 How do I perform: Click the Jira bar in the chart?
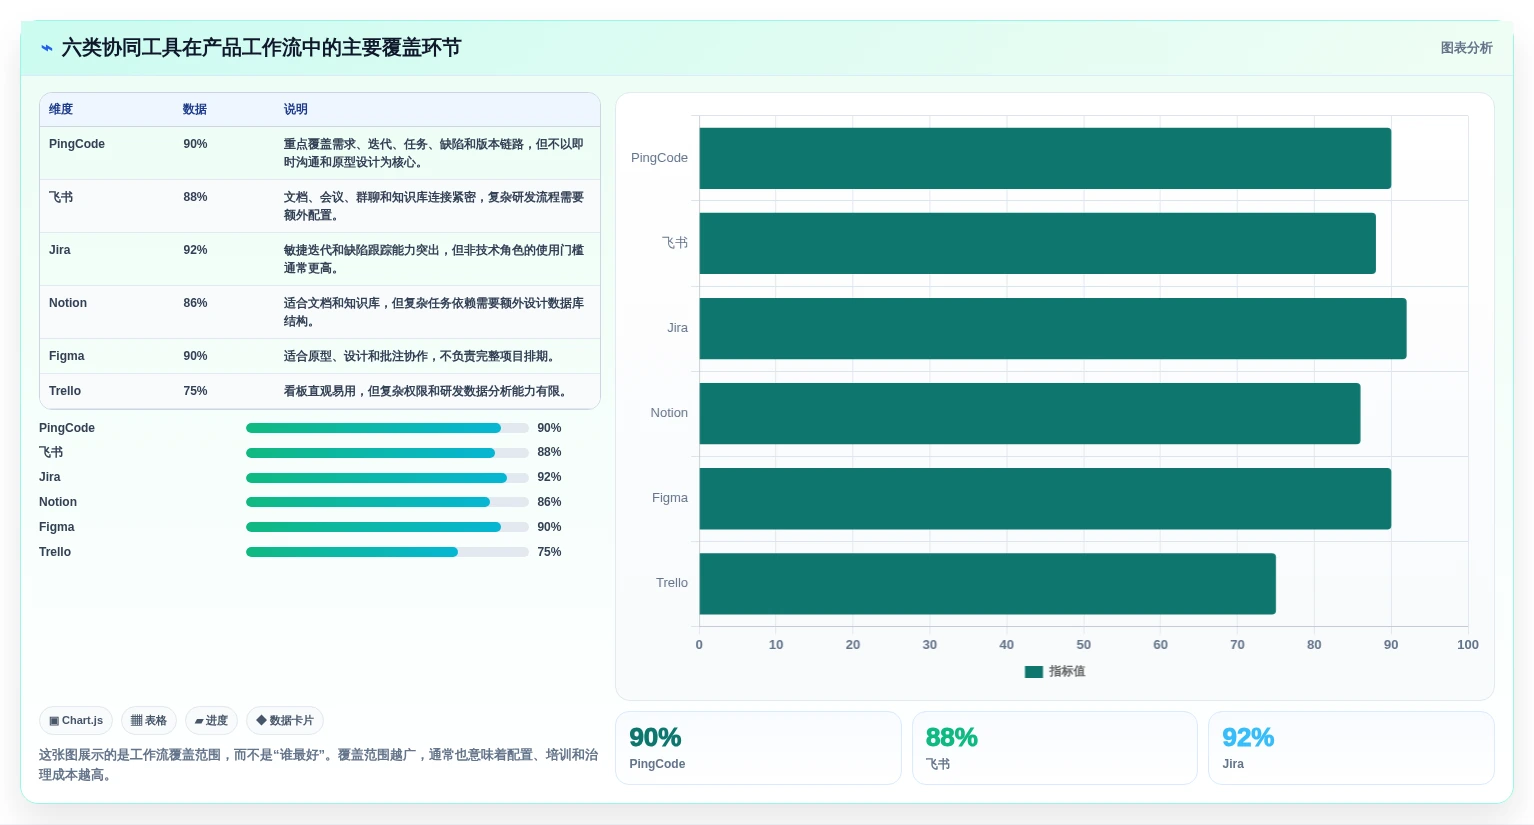pyautogui.click(x=1053, y=328)
